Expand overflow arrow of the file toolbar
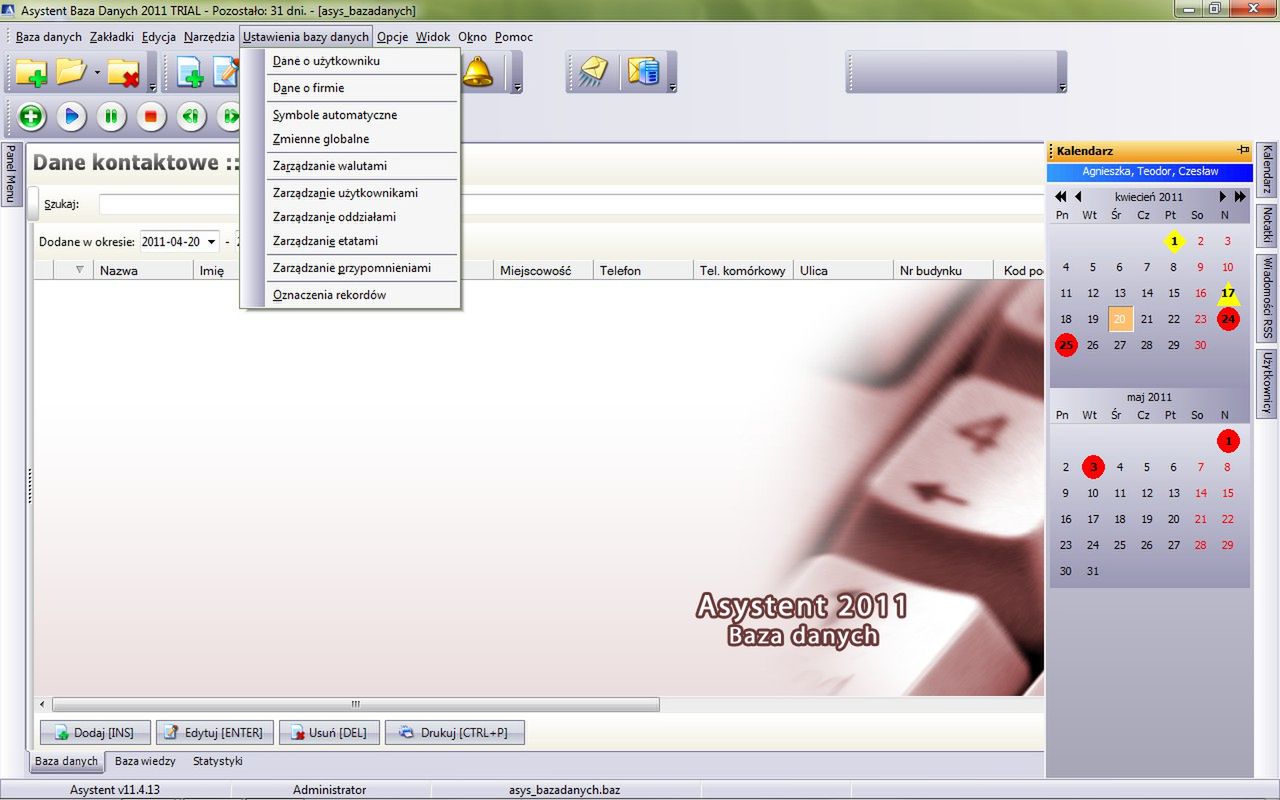 tap(152, 87)
